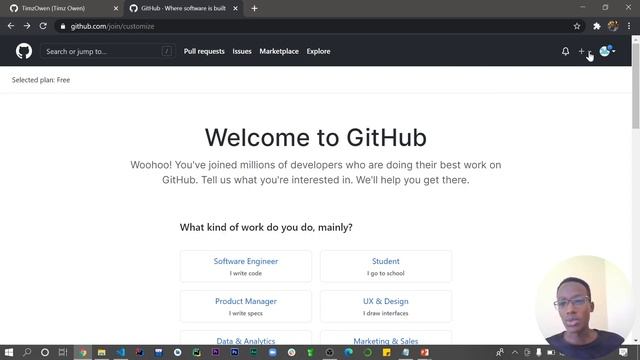The image size is (640, 360).
Task: Click the Selected plan: Free text
Action: tap(41, 80)
